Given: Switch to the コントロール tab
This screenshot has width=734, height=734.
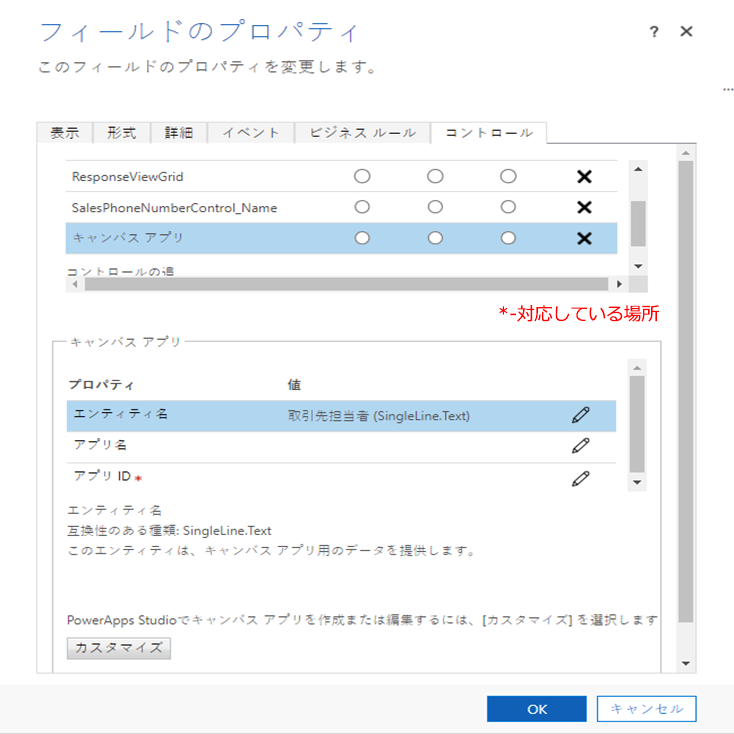Looking at the screenshot, I should click(x=489, y=133).
